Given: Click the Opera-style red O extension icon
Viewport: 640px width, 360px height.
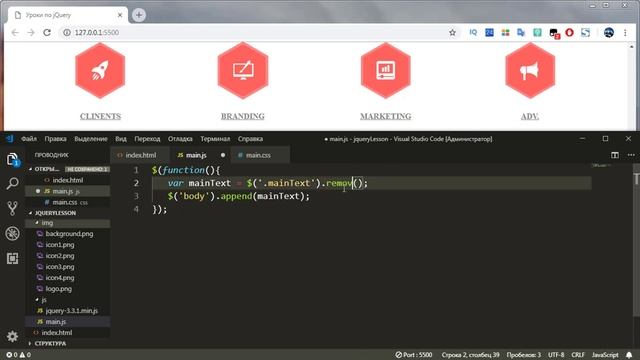Looking at the screenshot, I should (x=569, y=33).
